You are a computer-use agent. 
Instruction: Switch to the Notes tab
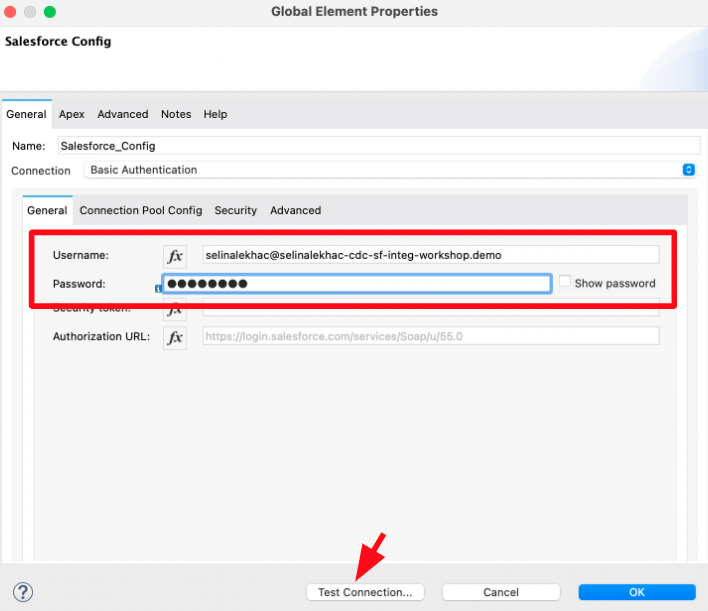[176, 114]
